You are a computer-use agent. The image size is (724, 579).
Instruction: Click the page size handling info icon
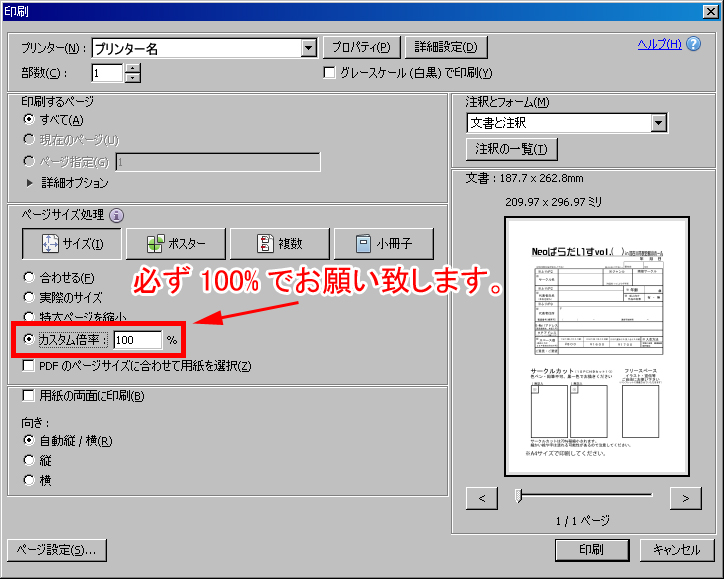pos(117,215)
